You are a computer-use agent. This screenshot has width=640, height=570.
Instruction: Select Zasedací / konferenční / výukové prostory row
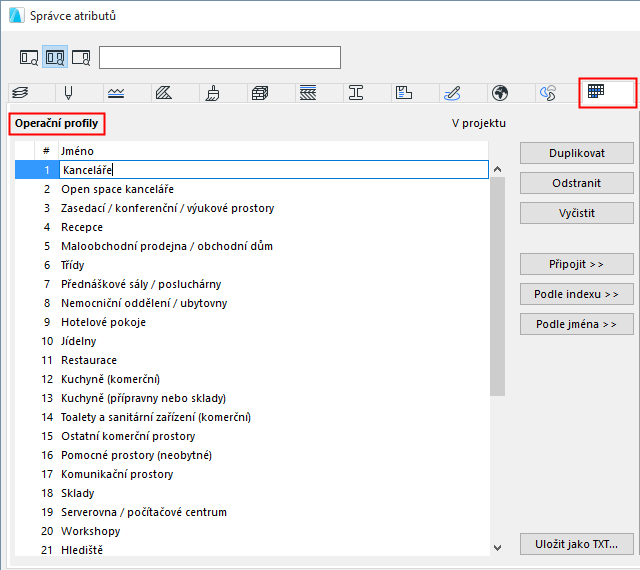pos(251,208)
